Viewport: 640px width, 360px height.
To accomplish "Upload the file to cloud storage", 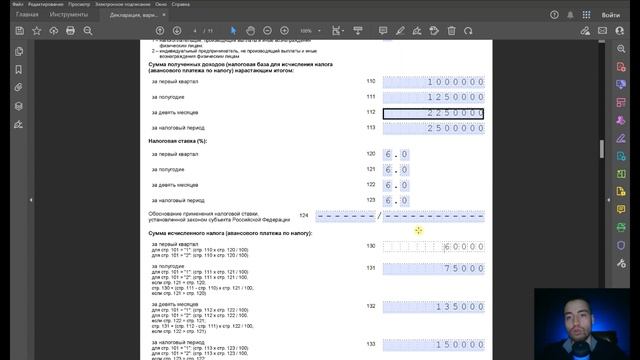I will tap(54, 31).
